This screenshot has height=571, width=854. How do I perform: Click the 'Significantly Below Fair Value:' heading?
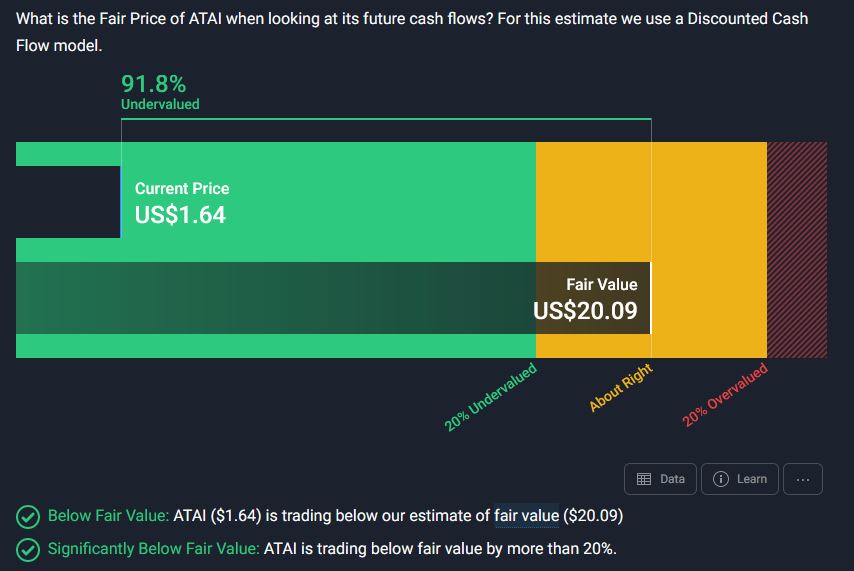(153, 548)
